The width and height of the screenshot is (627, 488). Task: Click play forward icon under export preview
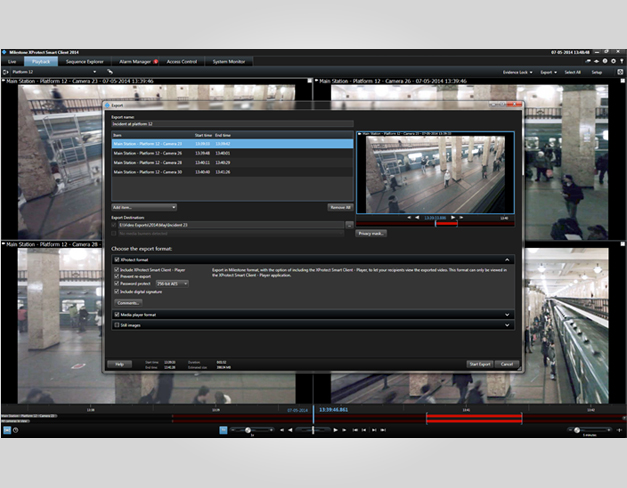click(x=453, y=217)
